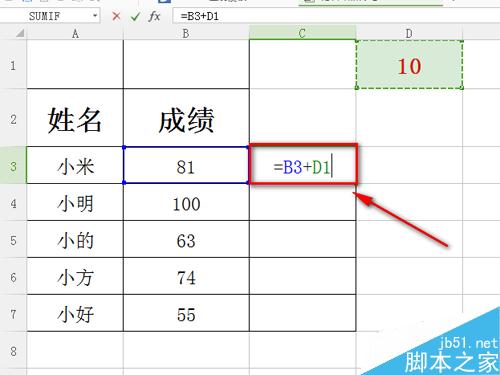Select column A header
This screenshot has width=500, height=375.
pos(75,33)
